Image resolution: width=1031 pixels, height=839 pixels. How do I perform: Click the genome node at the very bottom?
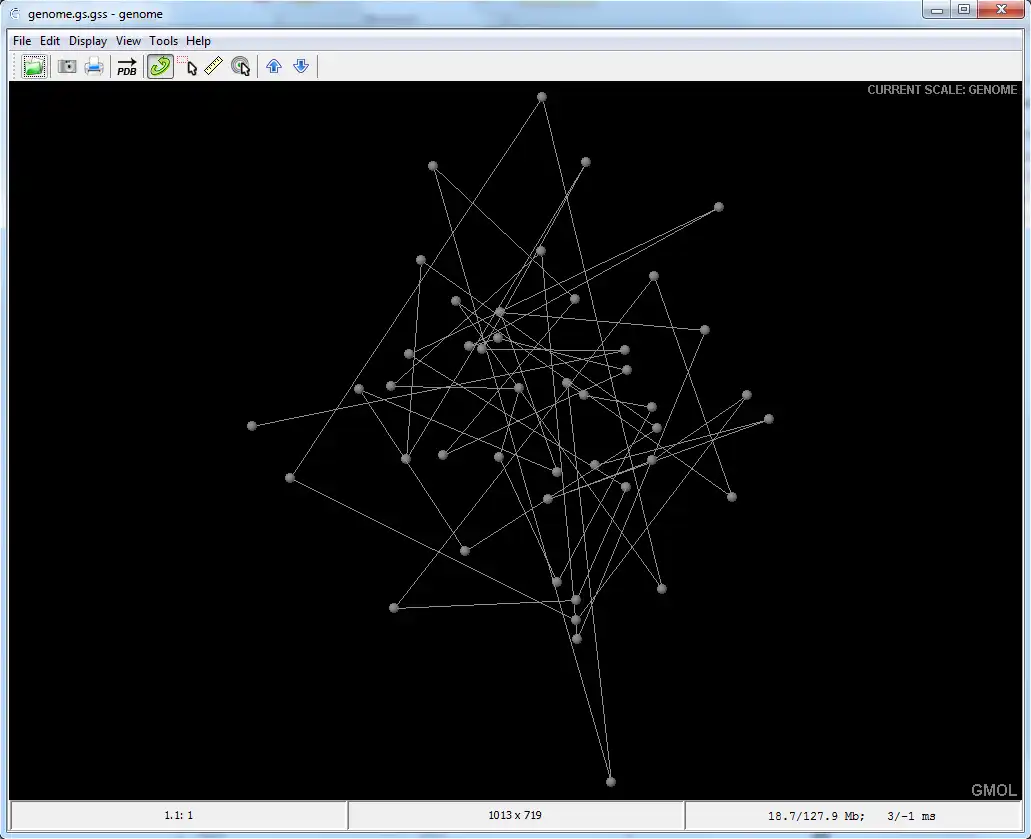611,782
